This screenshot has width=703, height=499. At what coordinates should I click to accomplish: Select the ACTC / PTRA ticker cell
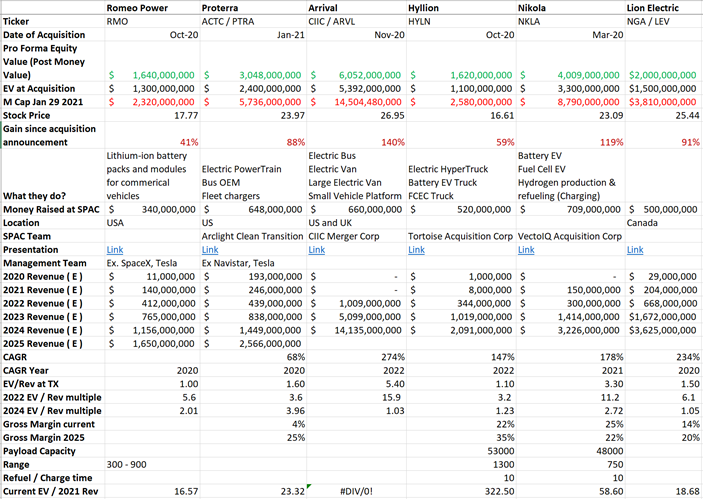pyautogui.click(x=253, y=22)
